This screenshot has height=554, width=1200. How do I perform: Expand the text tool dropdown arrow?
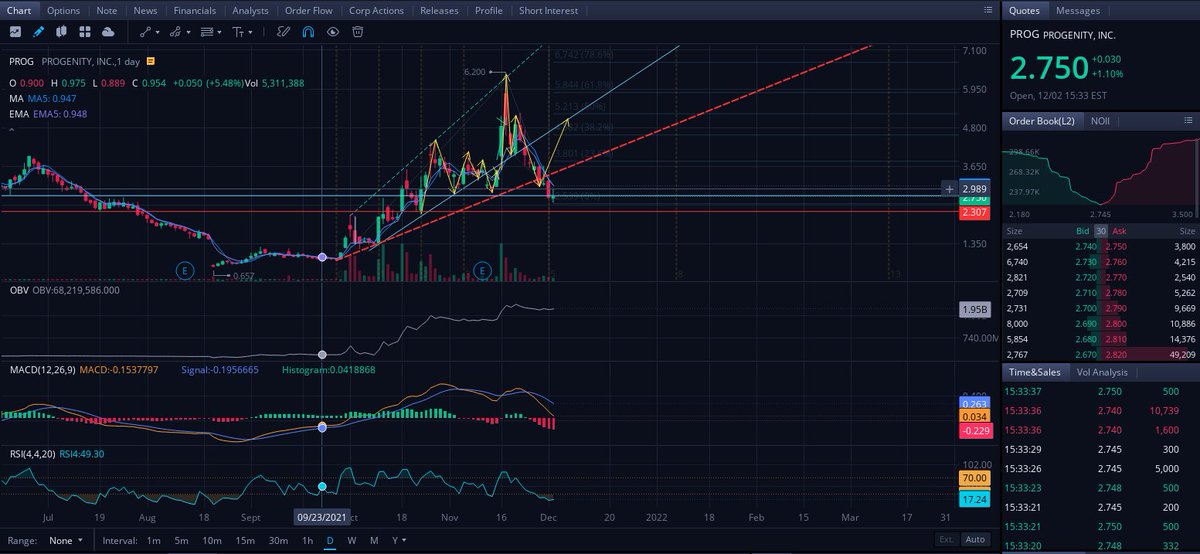pyautogui.click(x=250, y=31)
